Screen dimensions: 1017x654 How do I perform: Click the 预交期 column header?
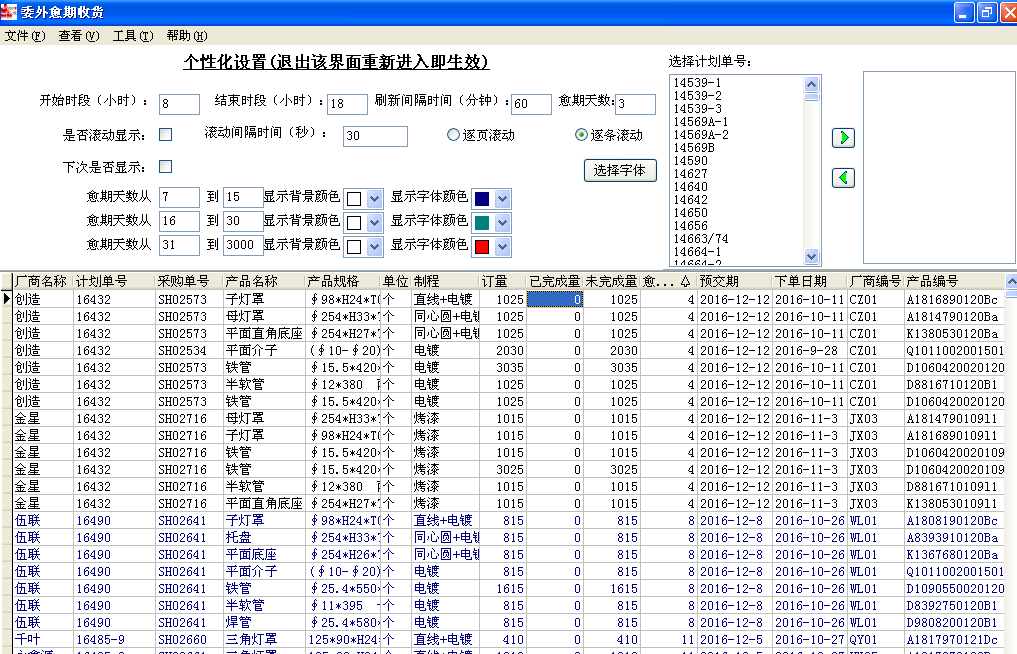coord(735,282)
